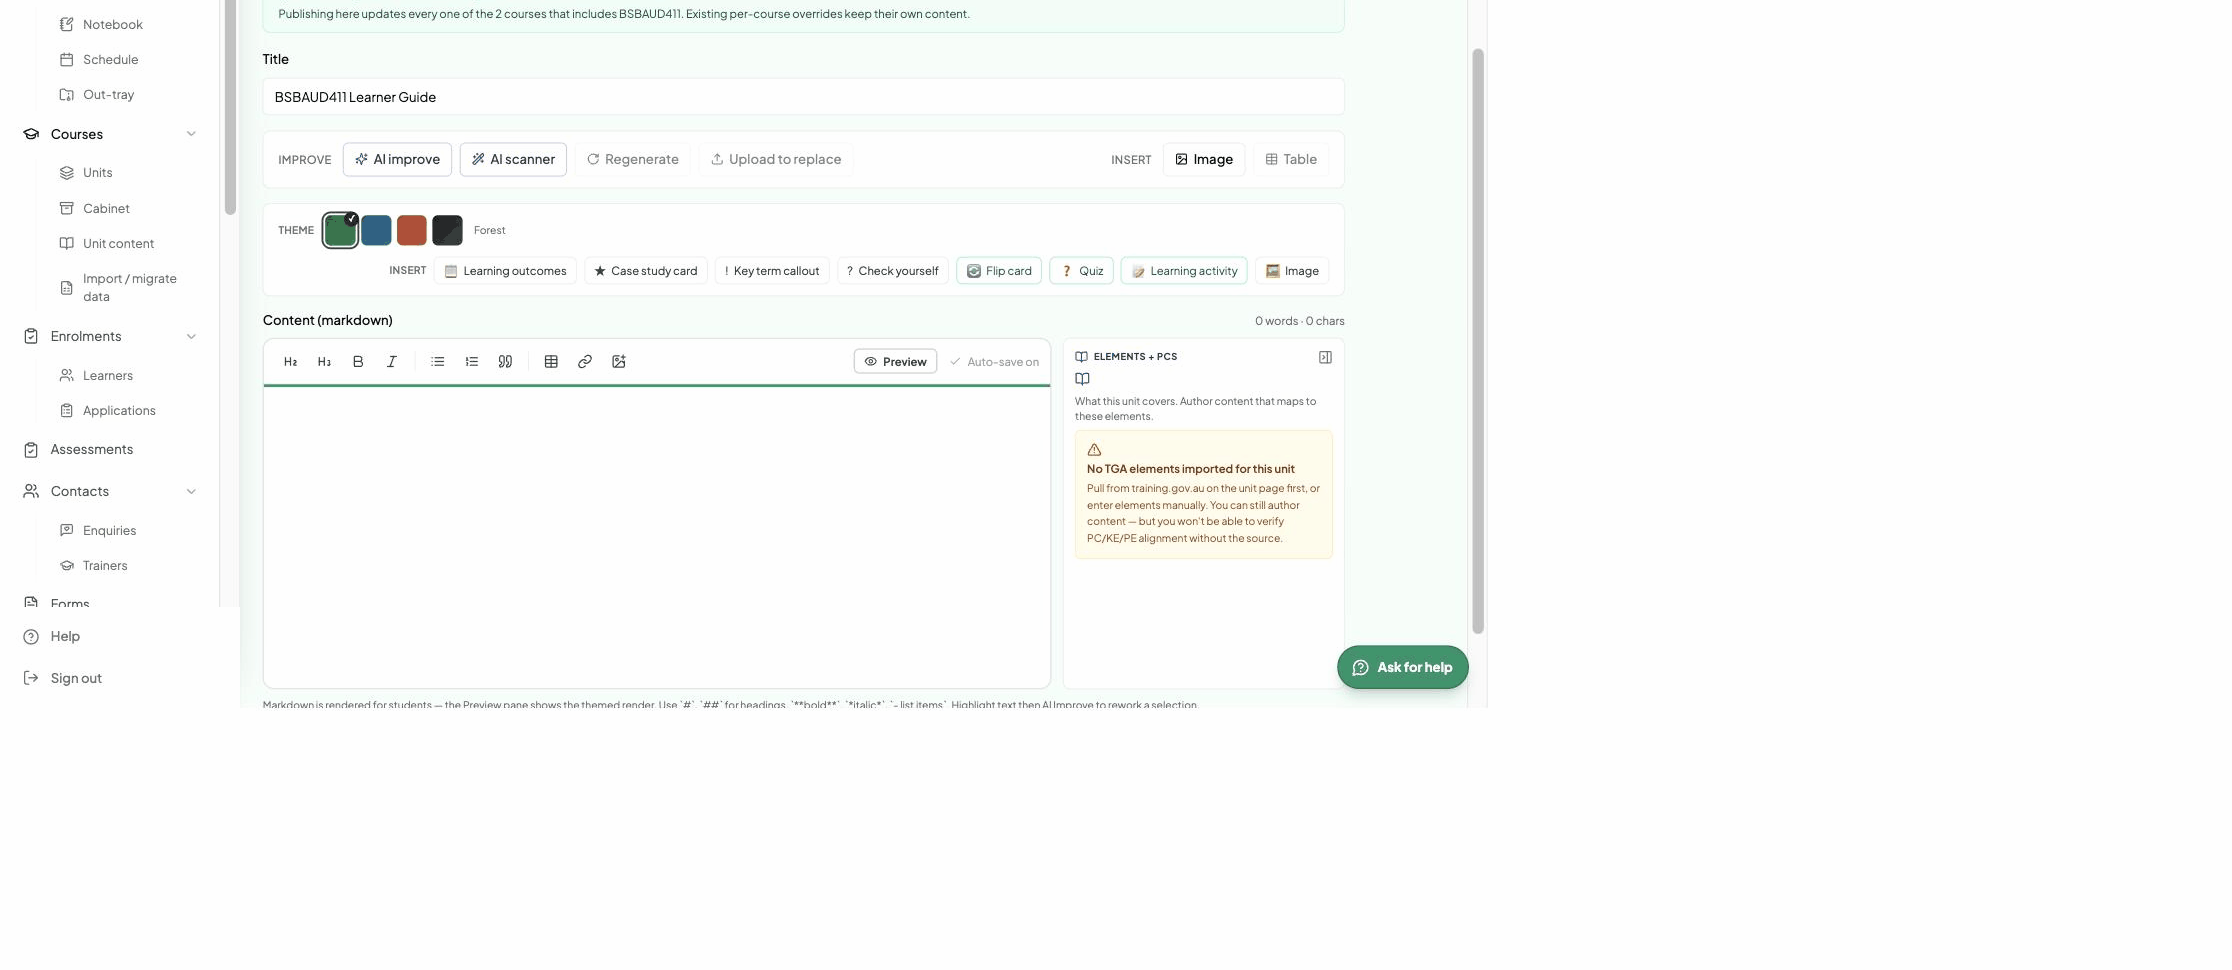Screen dimensions: 2232x970
Task: Open Unit content page
Action: 119,244
